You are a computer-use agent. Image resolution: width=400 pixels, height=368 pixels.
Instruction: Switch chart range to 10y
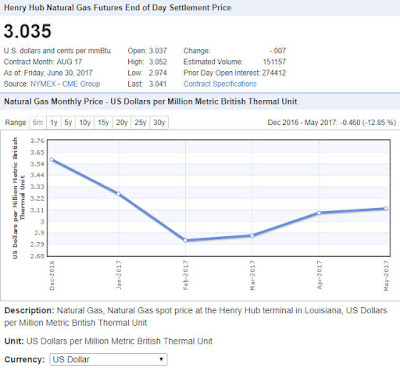(x=85, y=123)
